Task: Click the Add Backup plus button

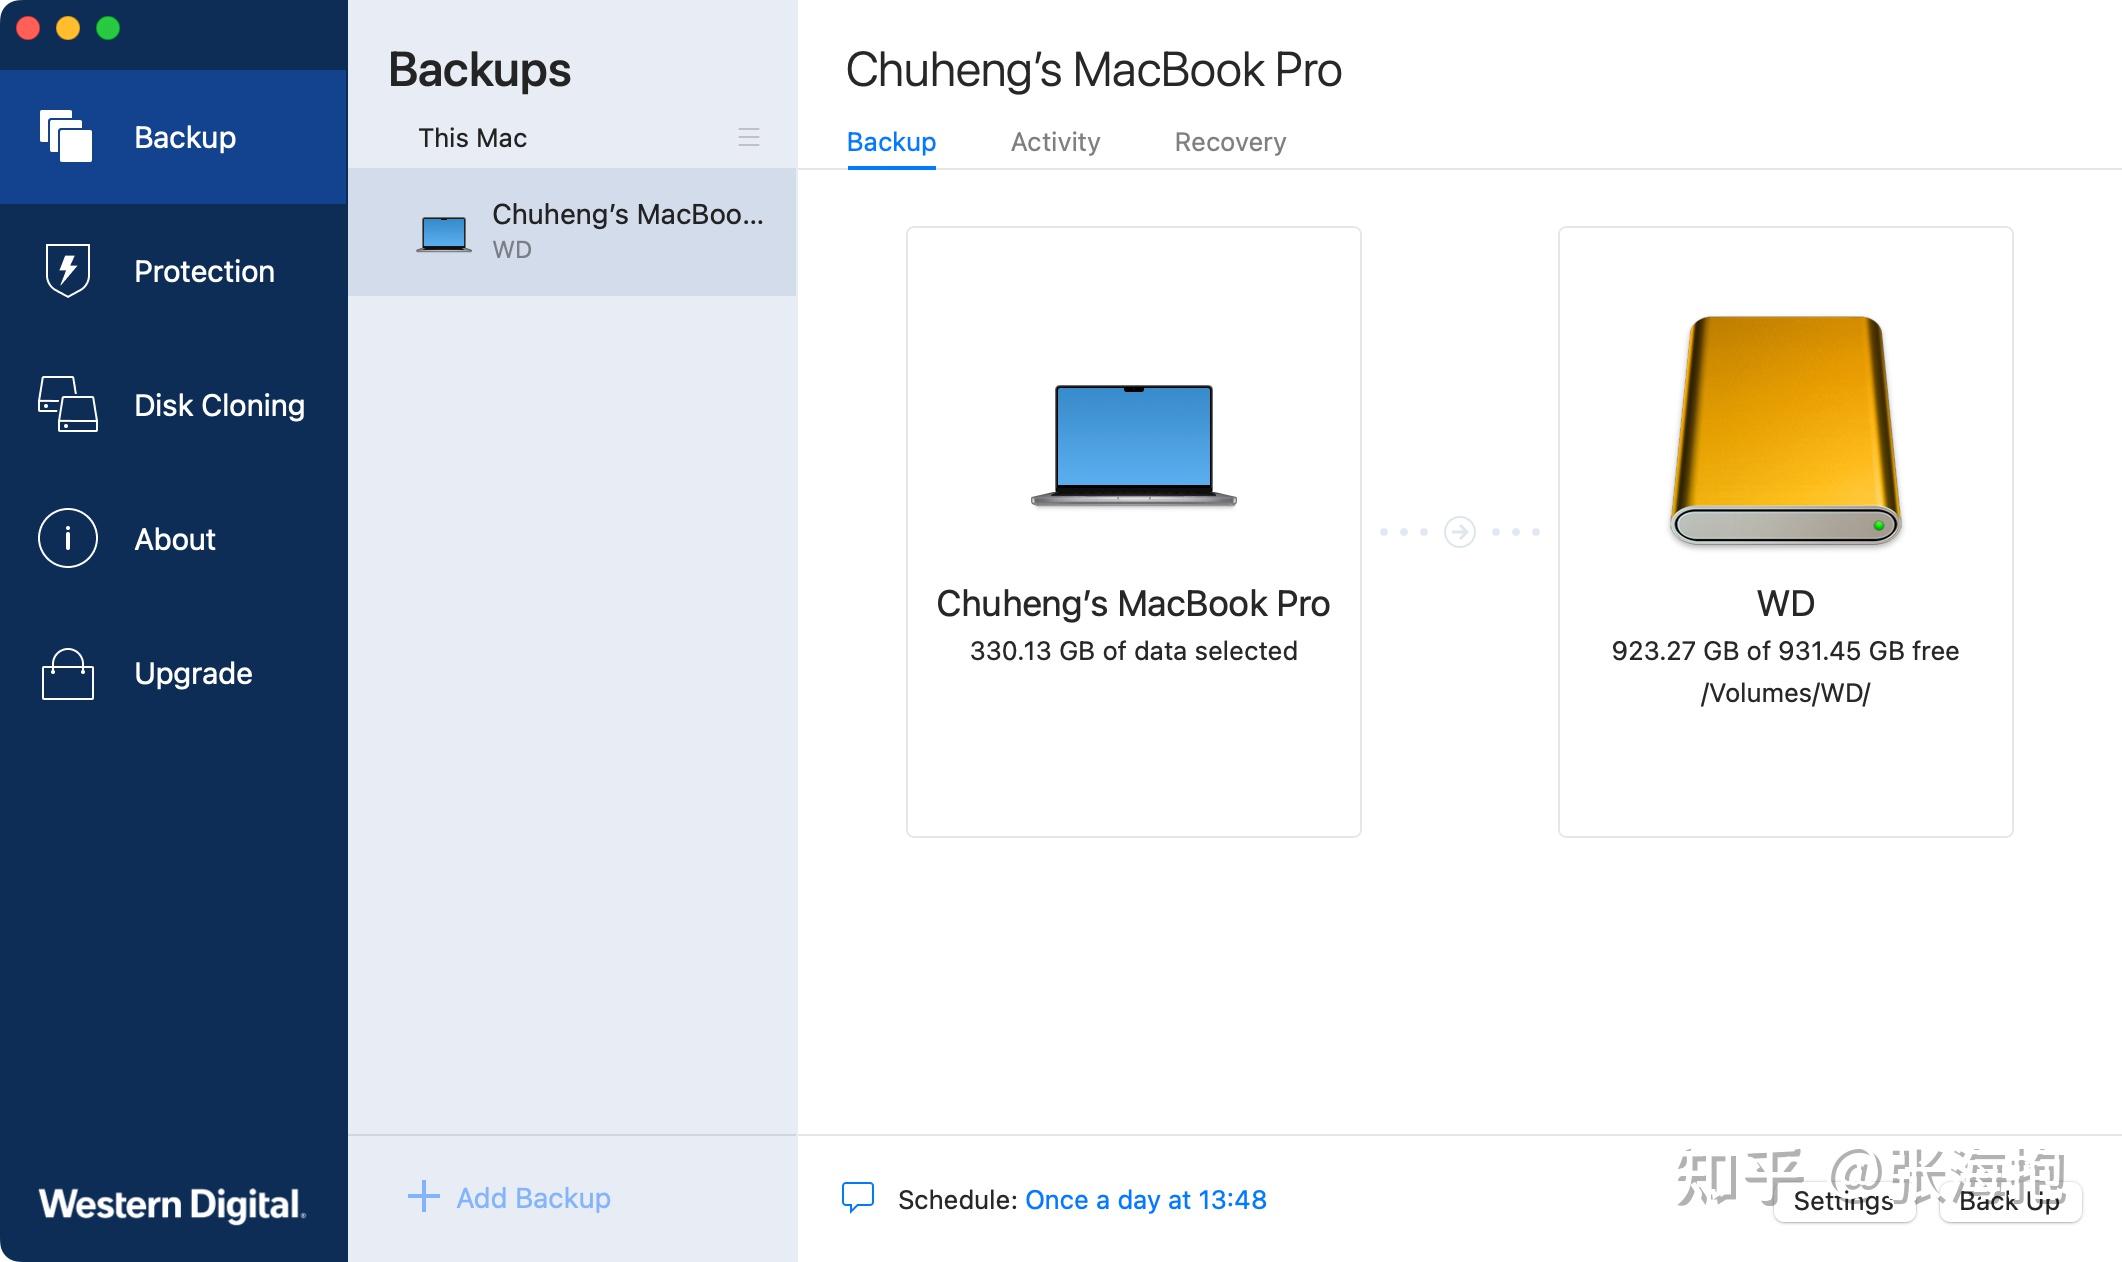Action: click(509, 1197)
